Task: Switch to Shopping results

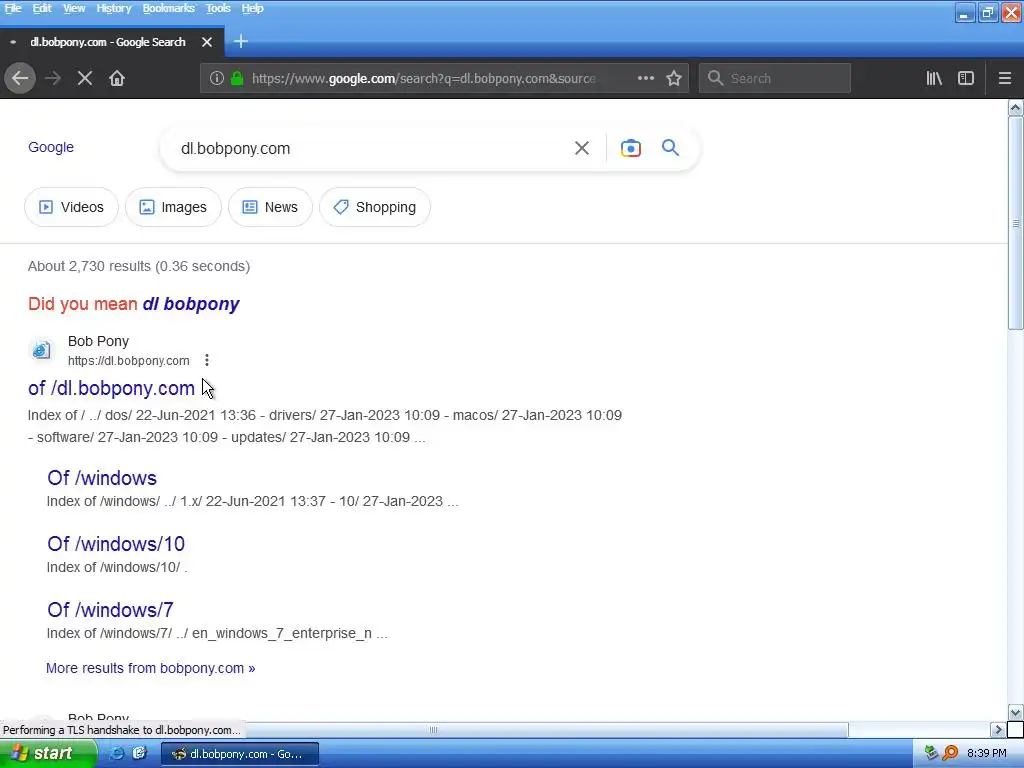Action: point(375,207)
